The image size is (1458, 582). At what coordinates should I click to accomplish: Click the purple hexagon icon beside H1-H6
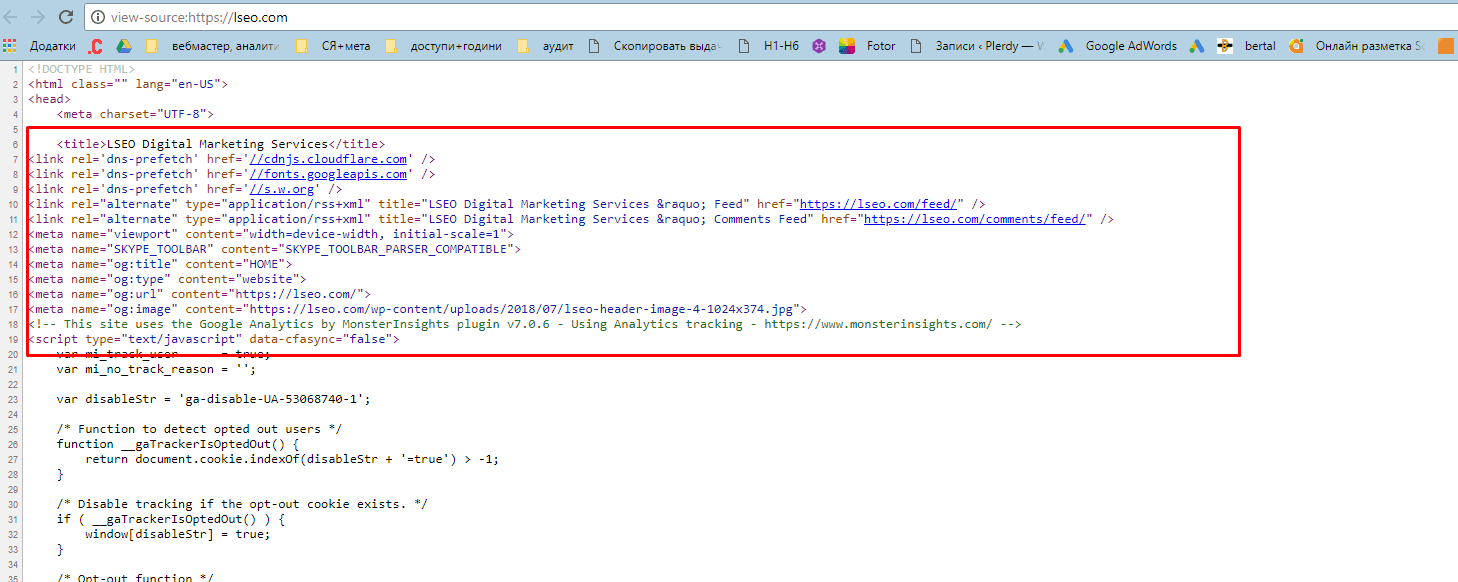click(818, 45)
